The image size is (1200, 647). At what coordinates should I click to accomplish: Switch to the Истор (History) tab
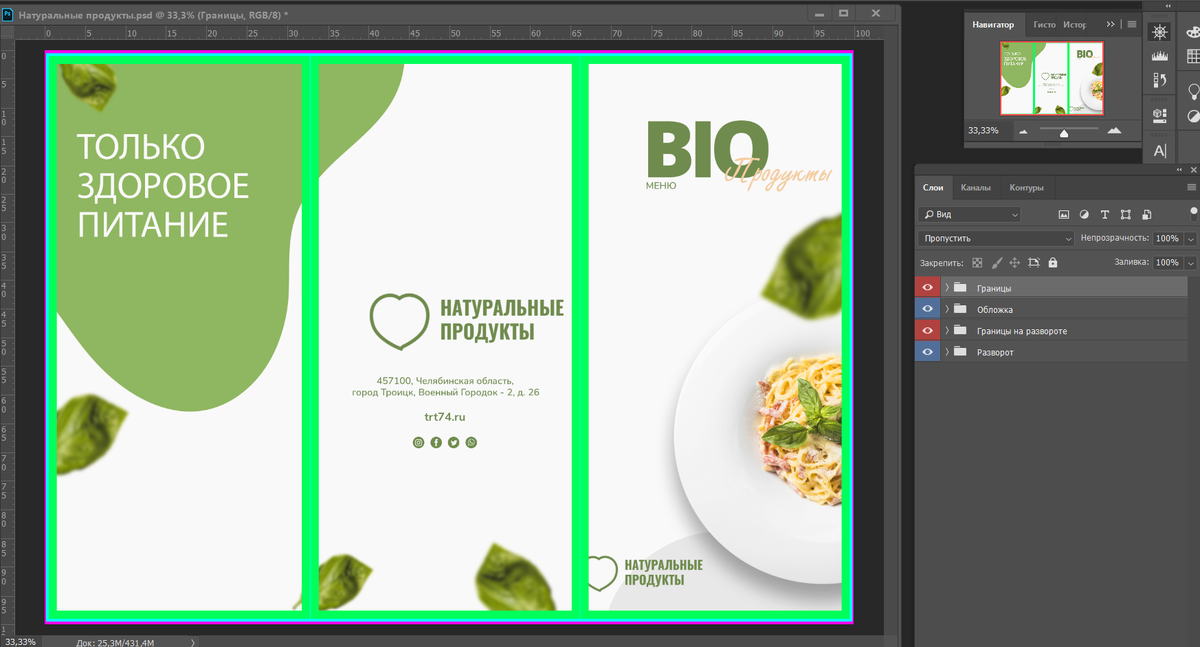pos(1075,24)
